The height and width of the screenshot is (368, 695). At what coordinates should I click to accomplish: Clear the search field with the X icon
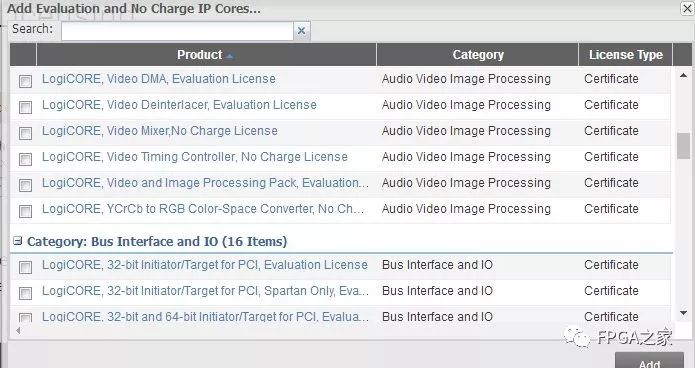click(301, 31)
